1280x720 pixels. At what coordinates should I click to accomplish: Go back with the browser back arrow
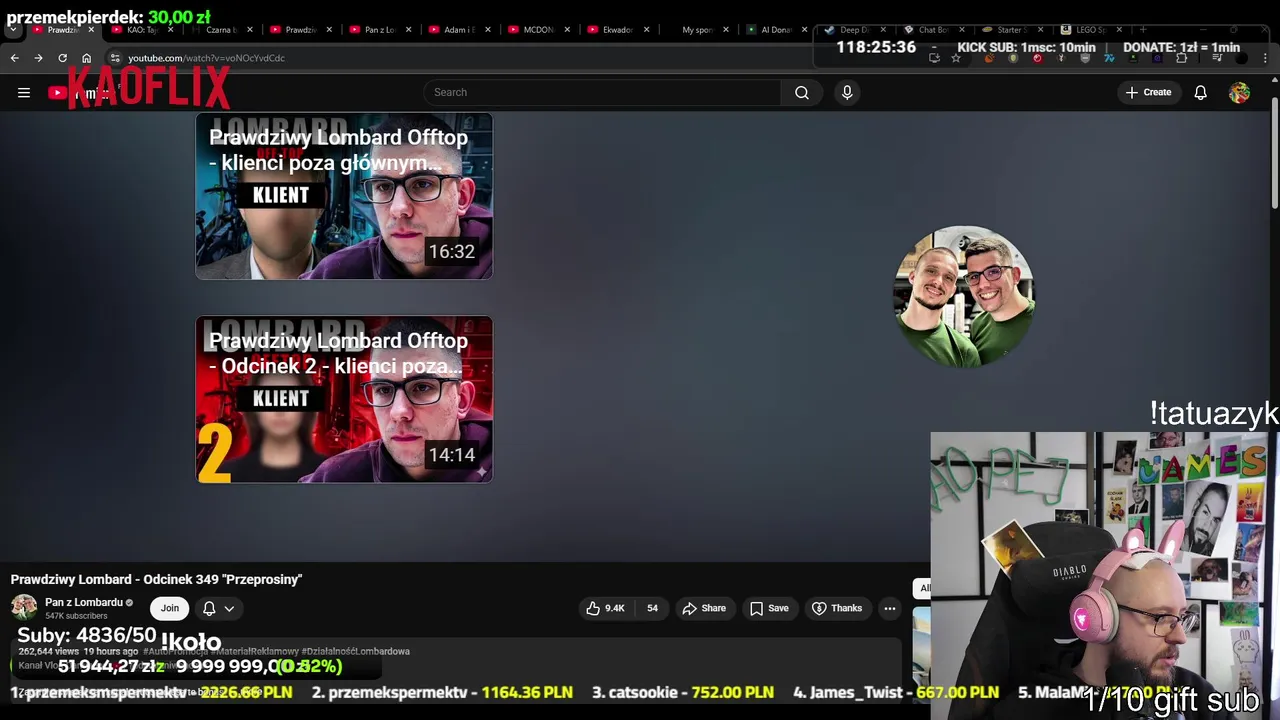14,58
